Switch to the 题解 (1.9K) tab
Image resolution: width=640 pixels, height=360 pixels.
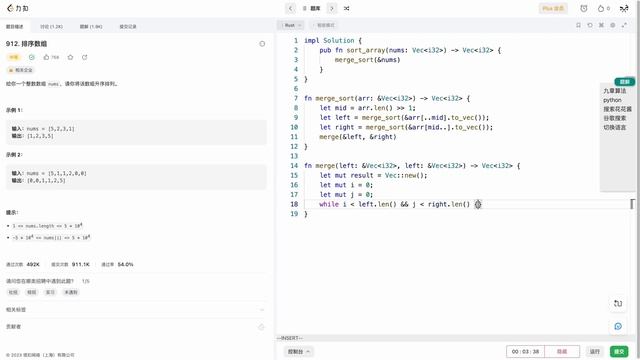(91, 27)
